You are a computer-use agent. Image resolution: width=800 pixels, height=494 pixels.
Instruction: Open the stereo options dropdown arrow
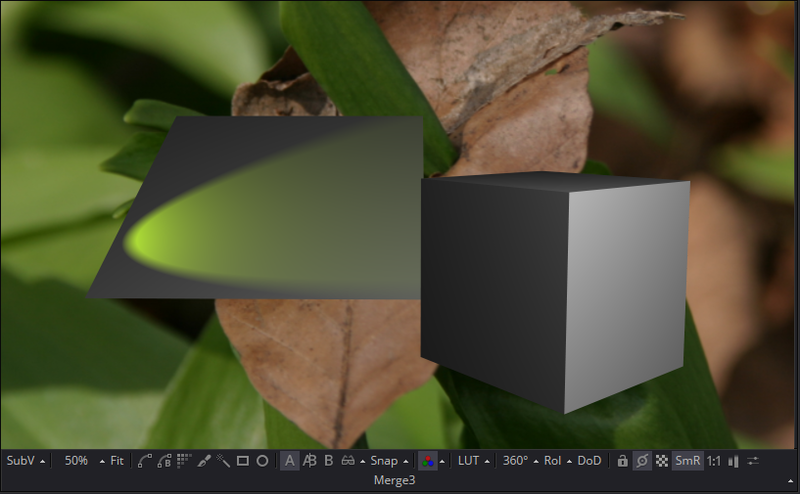pos(362,461)
